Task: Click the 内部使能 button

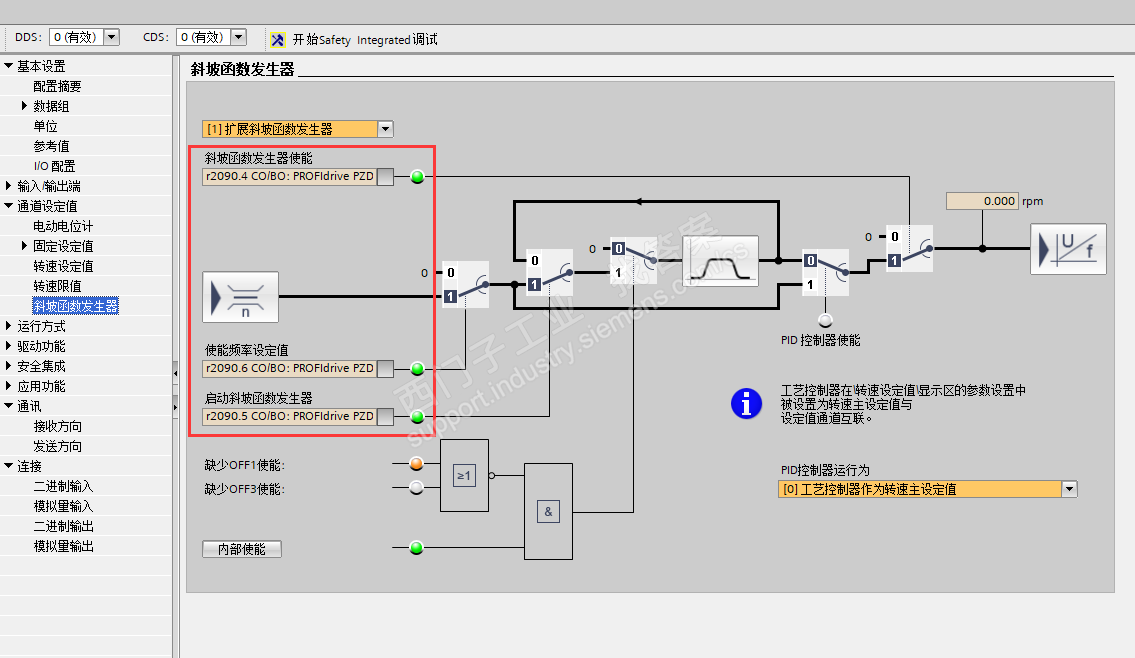Action: (x=242, y=549)
